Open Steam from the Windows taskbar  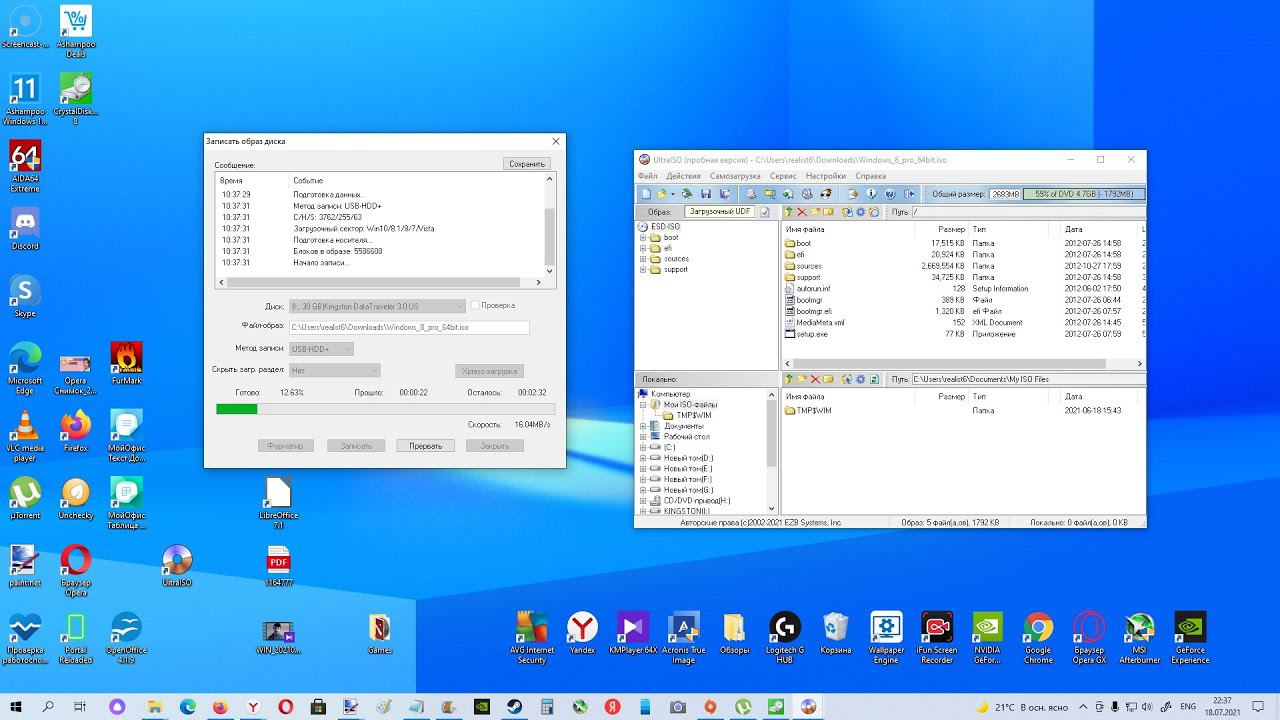(515, 707)
